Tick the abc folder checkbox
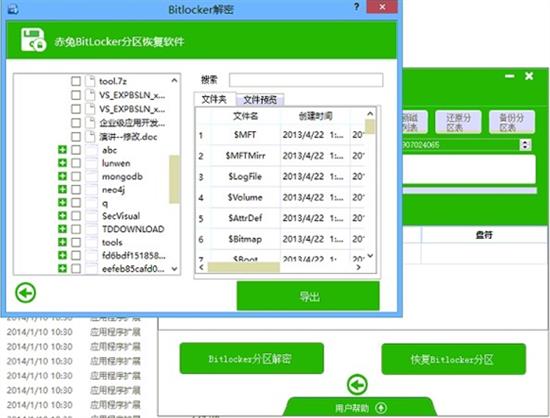550x418 pixels. tap(76, 150)
